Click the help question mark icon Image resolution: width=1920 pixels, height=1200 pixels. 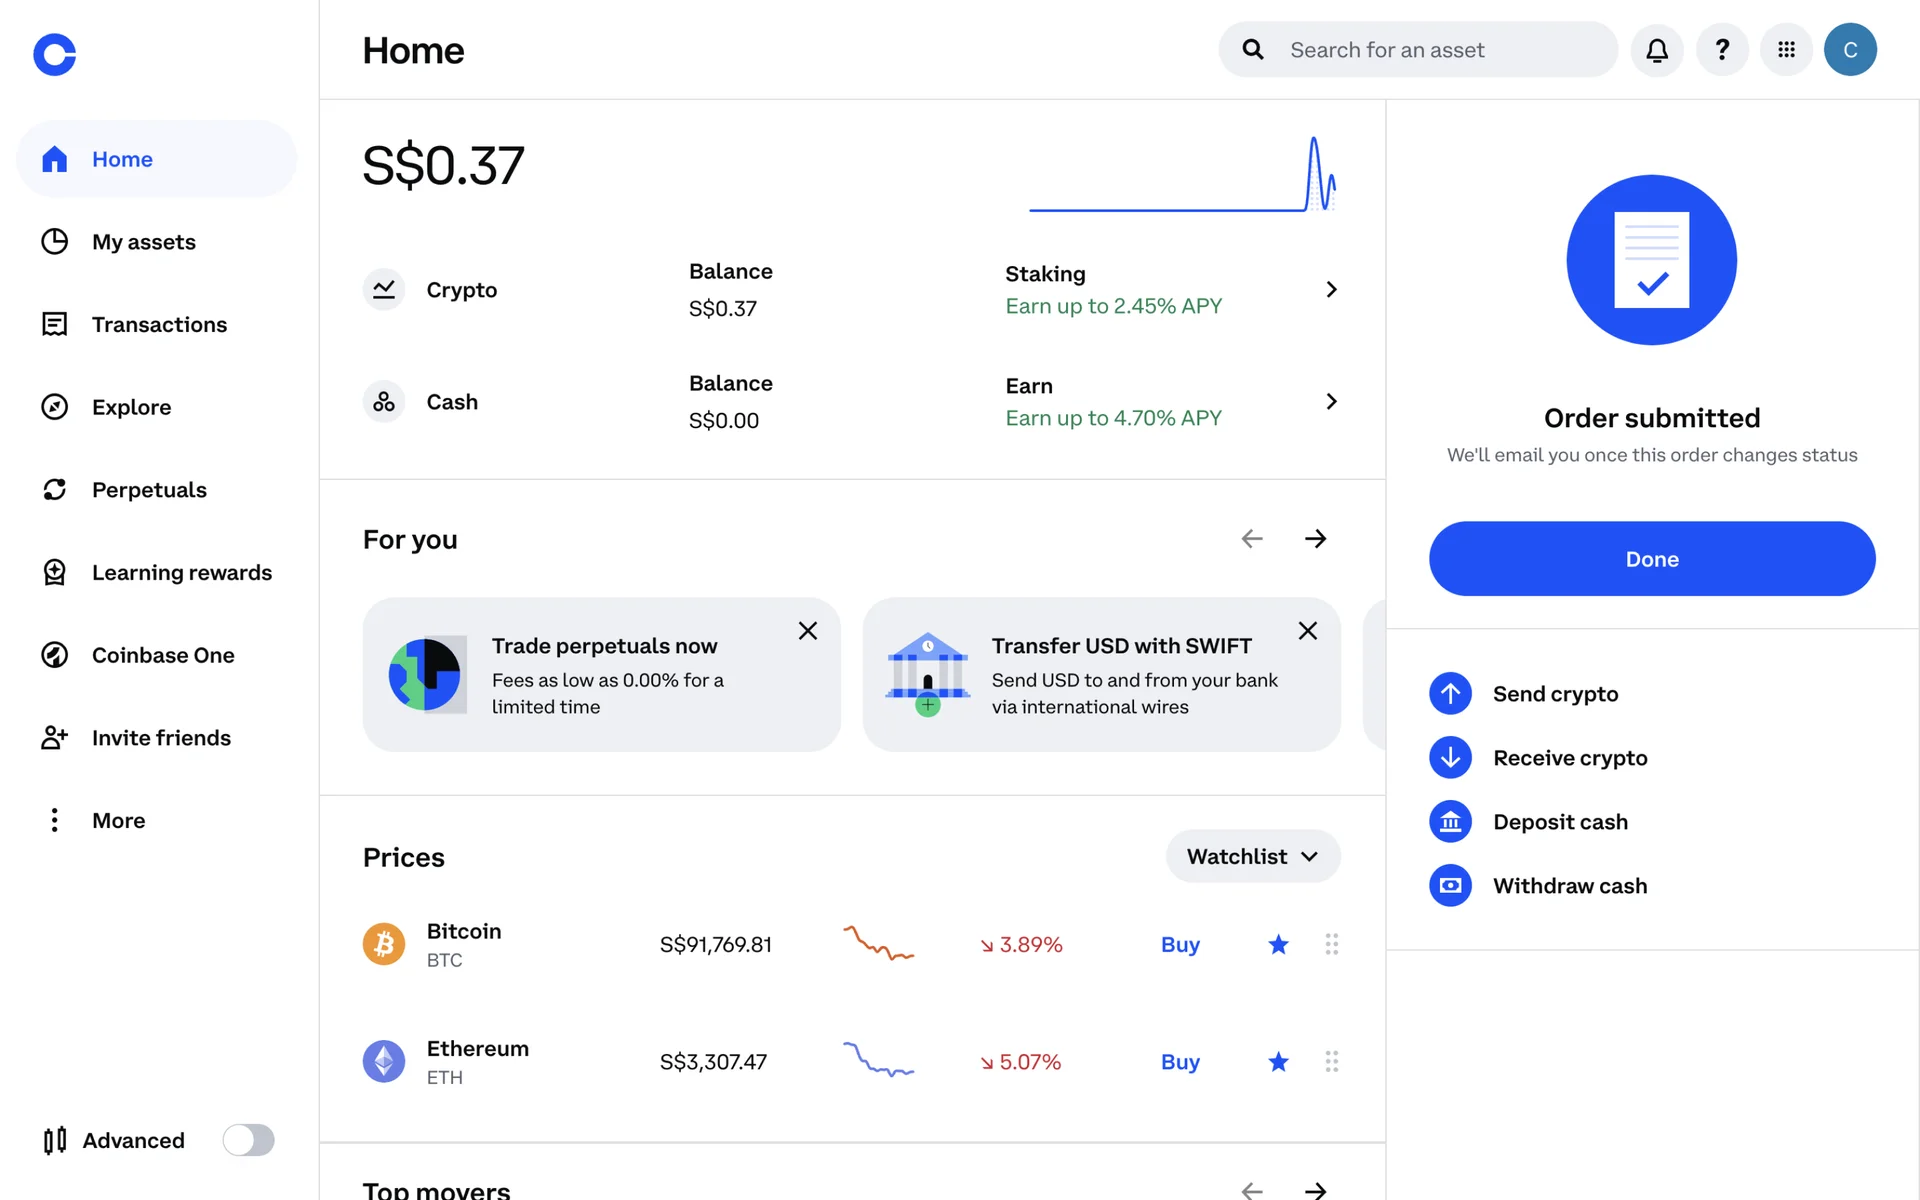coord(1722,50)
